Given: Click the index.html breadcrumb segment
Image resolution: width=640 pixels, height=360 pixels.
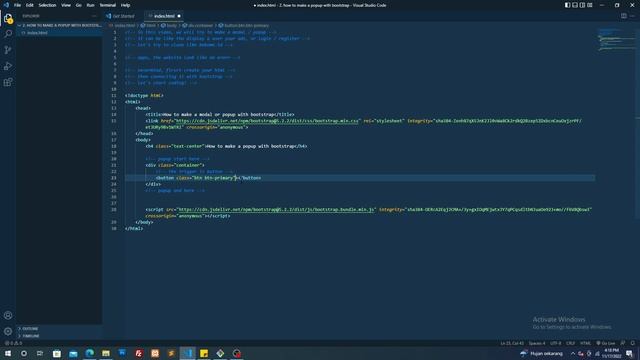Looking at the screenshot, I should click(122, 25).
